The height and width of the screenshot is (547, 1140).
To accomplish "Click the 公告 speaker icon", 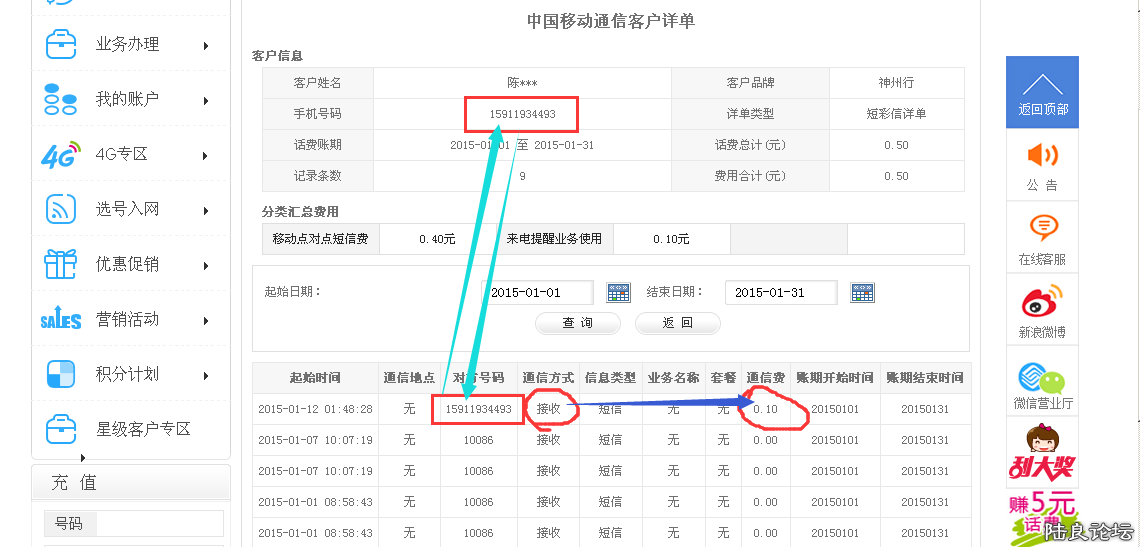I will pos(1042,155).
